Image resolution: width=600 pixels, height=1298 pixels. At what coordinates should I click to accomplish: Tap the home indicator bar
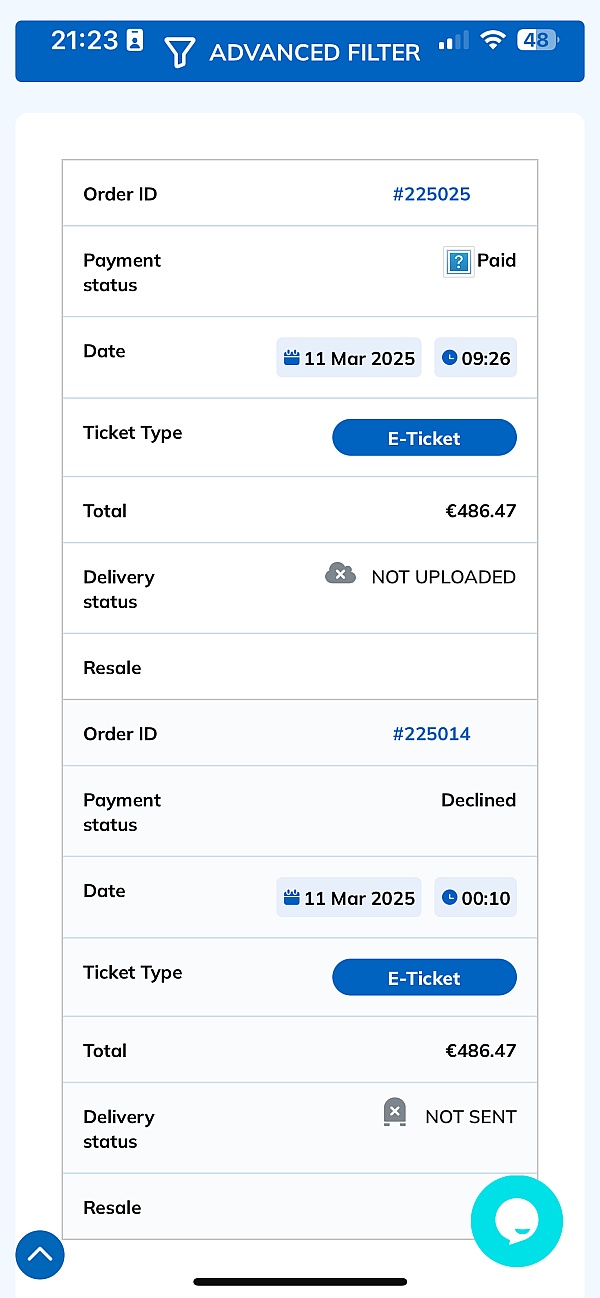click(x=300, y=1281)
